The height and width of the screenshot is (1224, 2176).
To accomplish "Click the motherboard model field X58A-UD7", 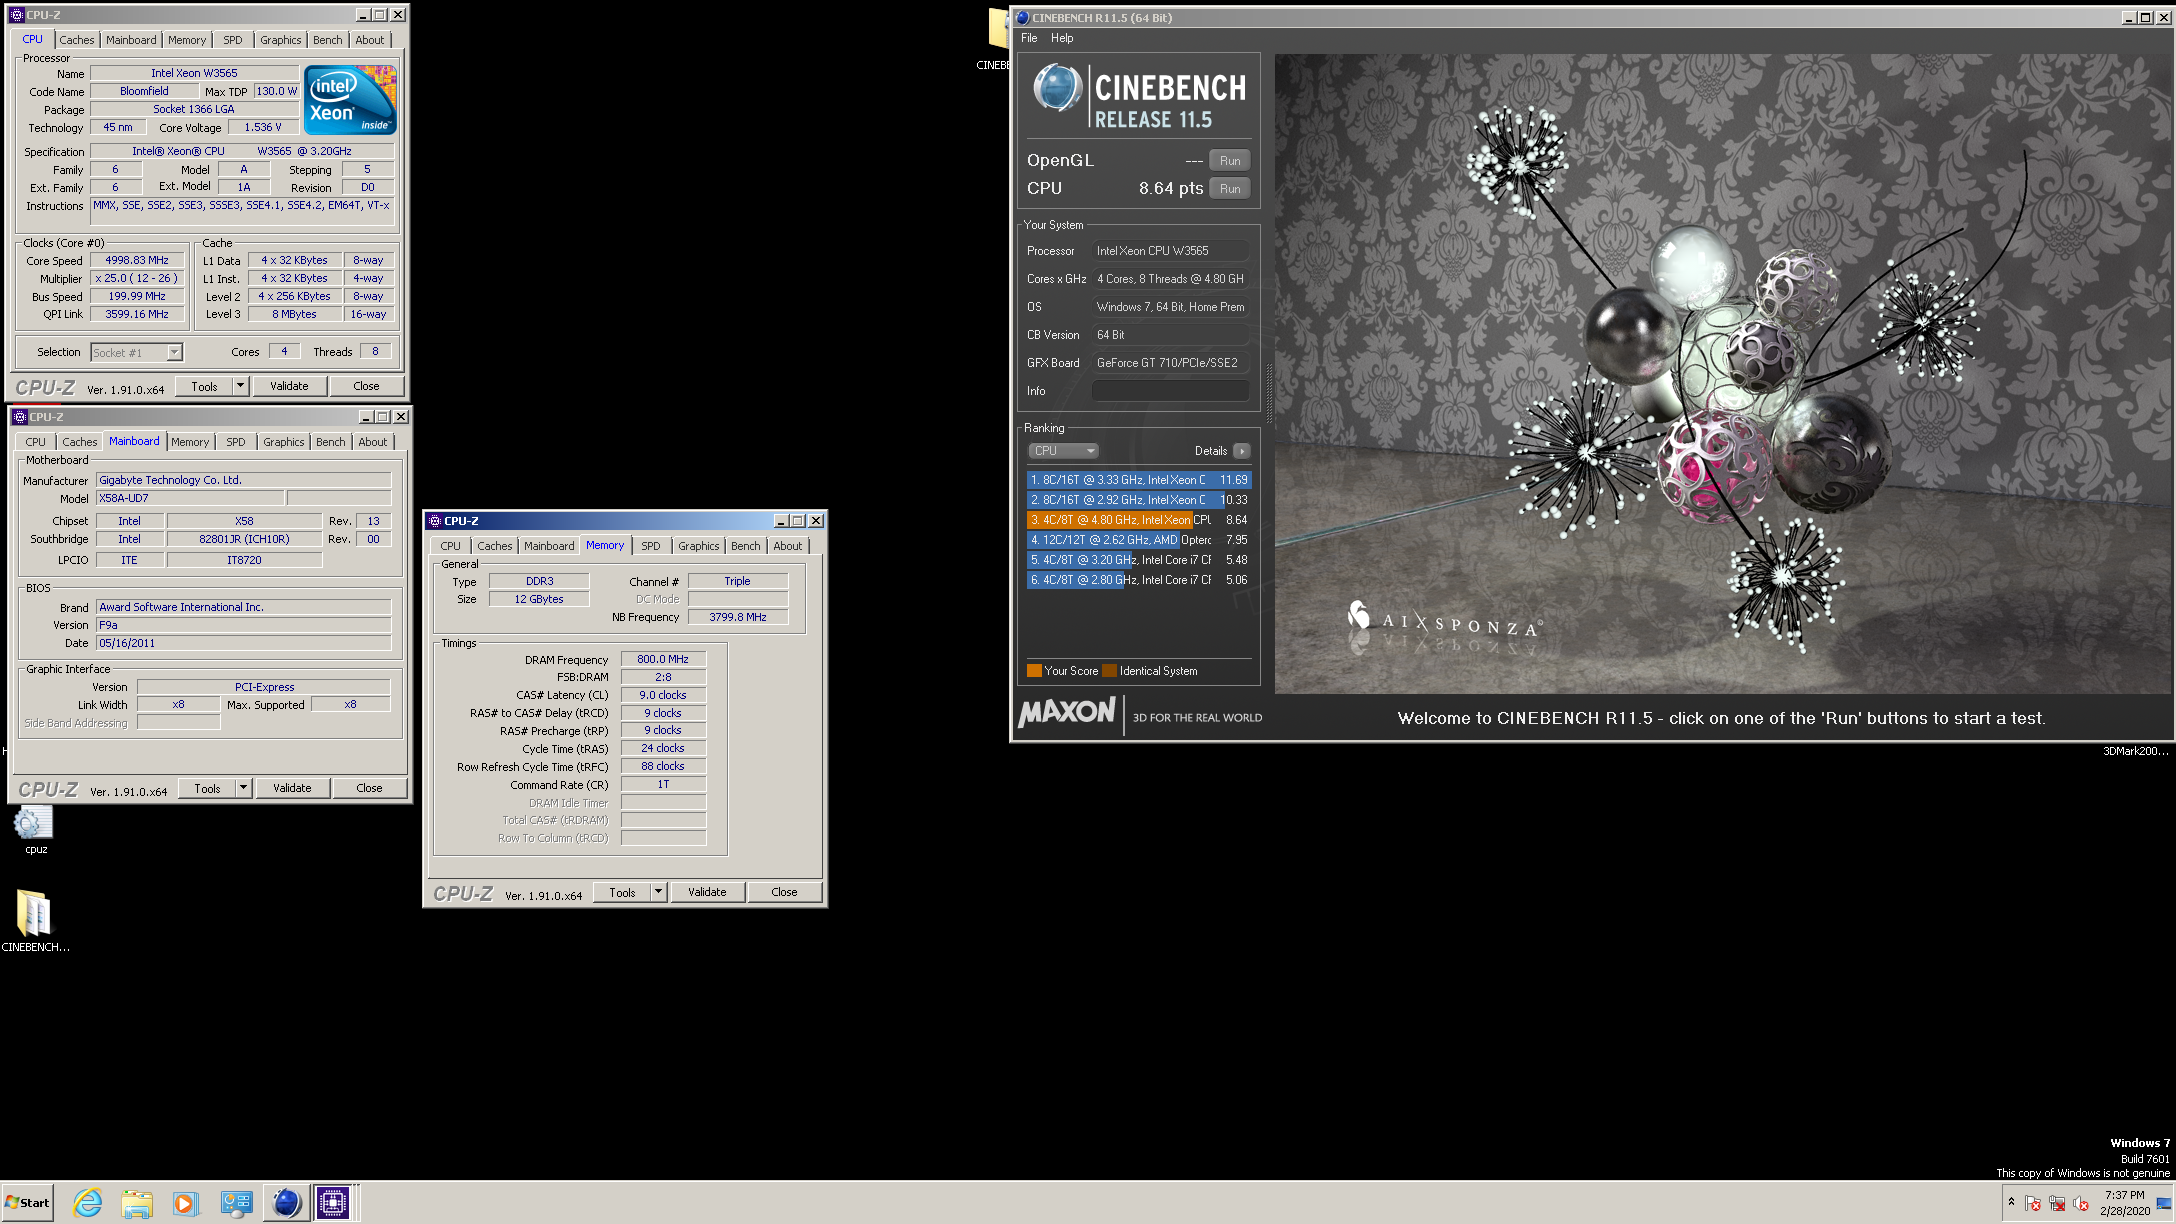I will point(190,498).
